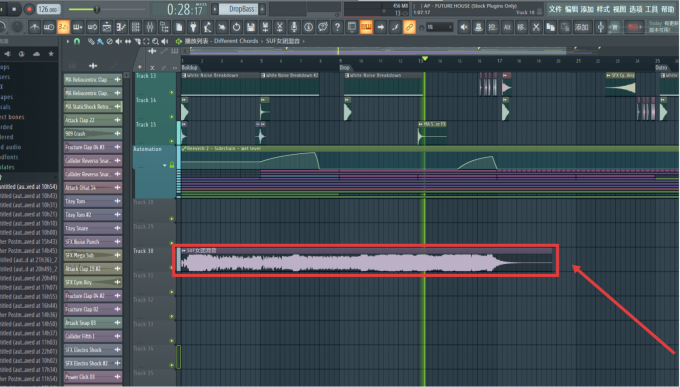Click the undo history circular arrow icon
The width and height of the screenshot is (680, 387).
coord(236,27)
